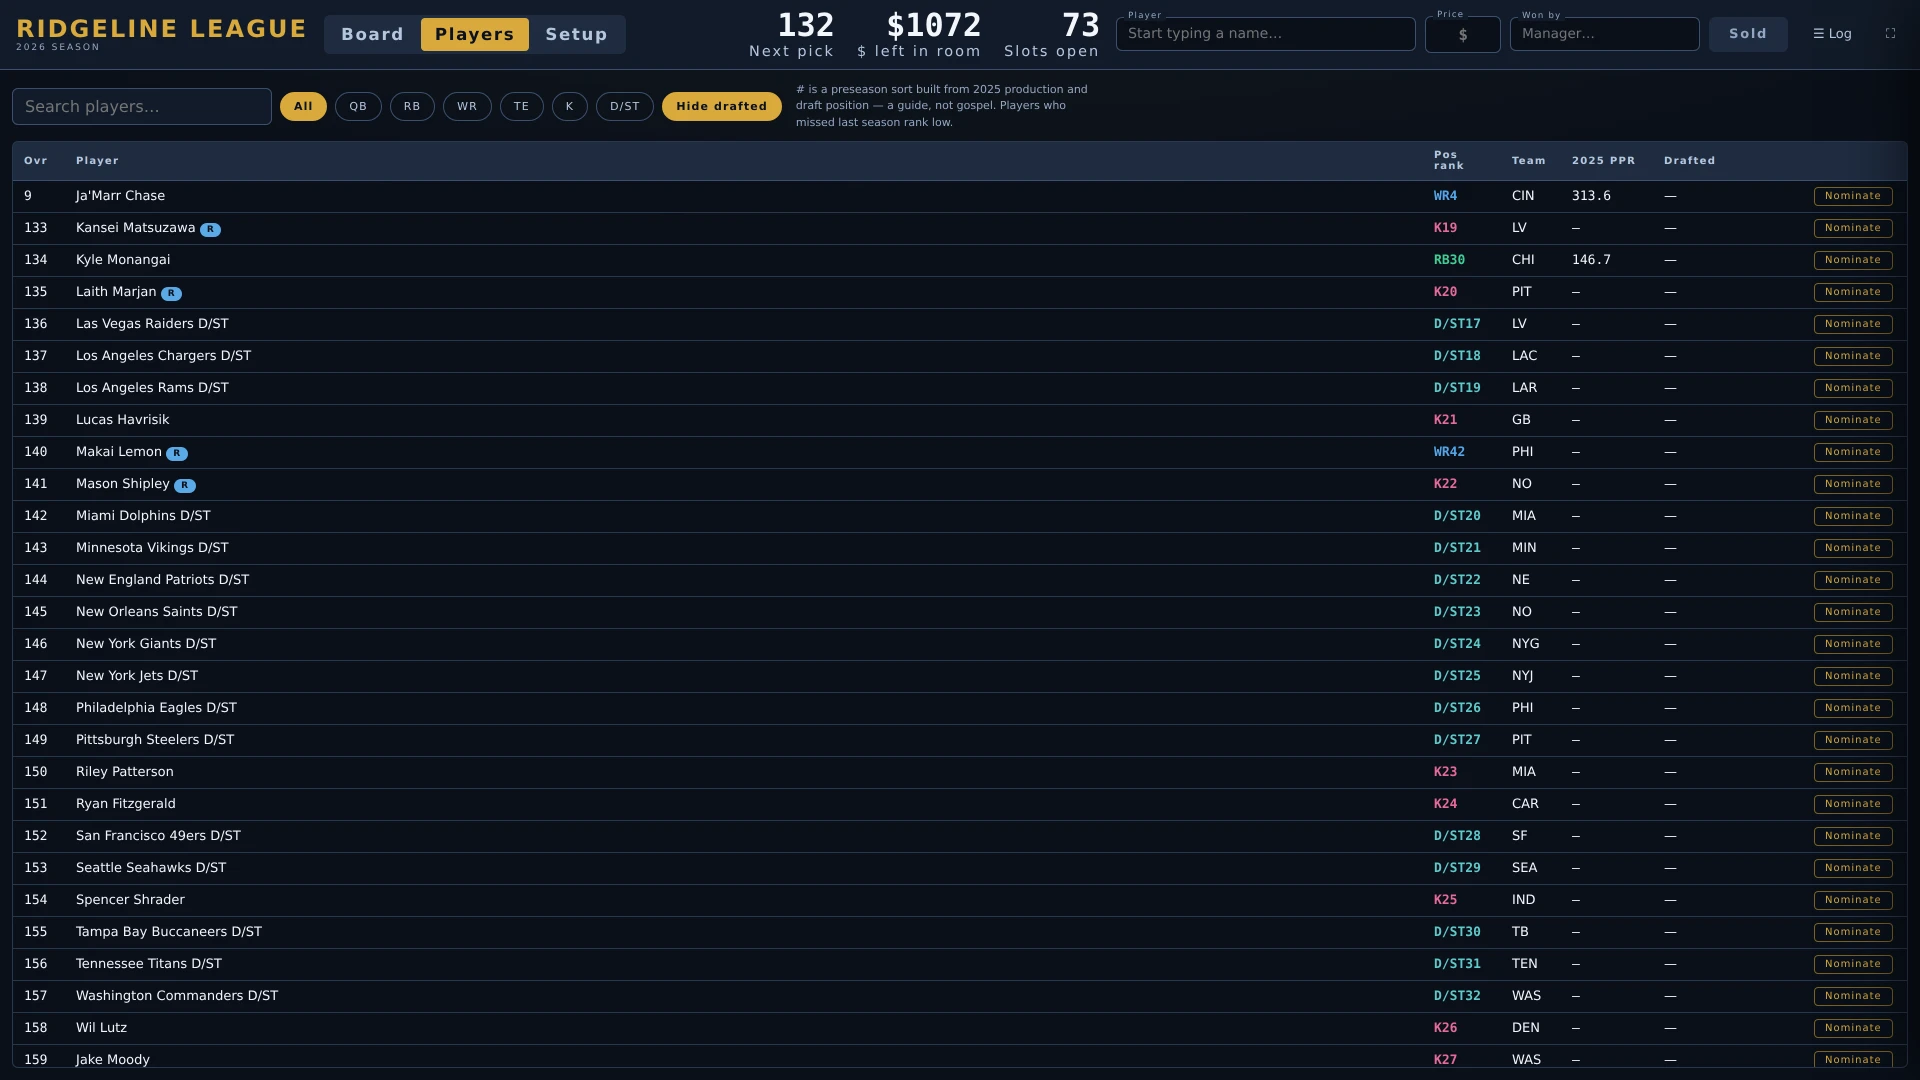Image resolution: width=1920 pixels, height=1080 pixels.
Task: Nominate New England Patriots D/ST
Action: coord(1852,580)
